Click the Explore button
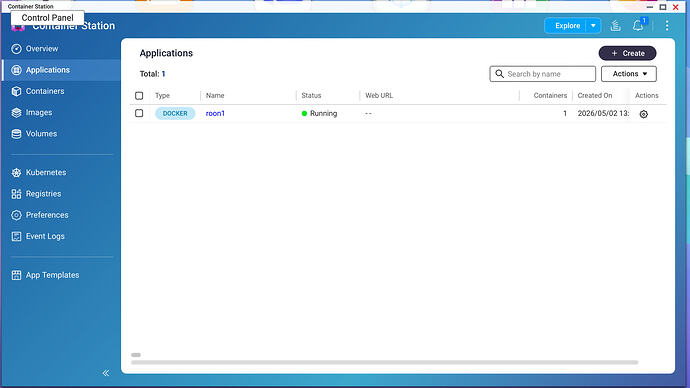 567,26
